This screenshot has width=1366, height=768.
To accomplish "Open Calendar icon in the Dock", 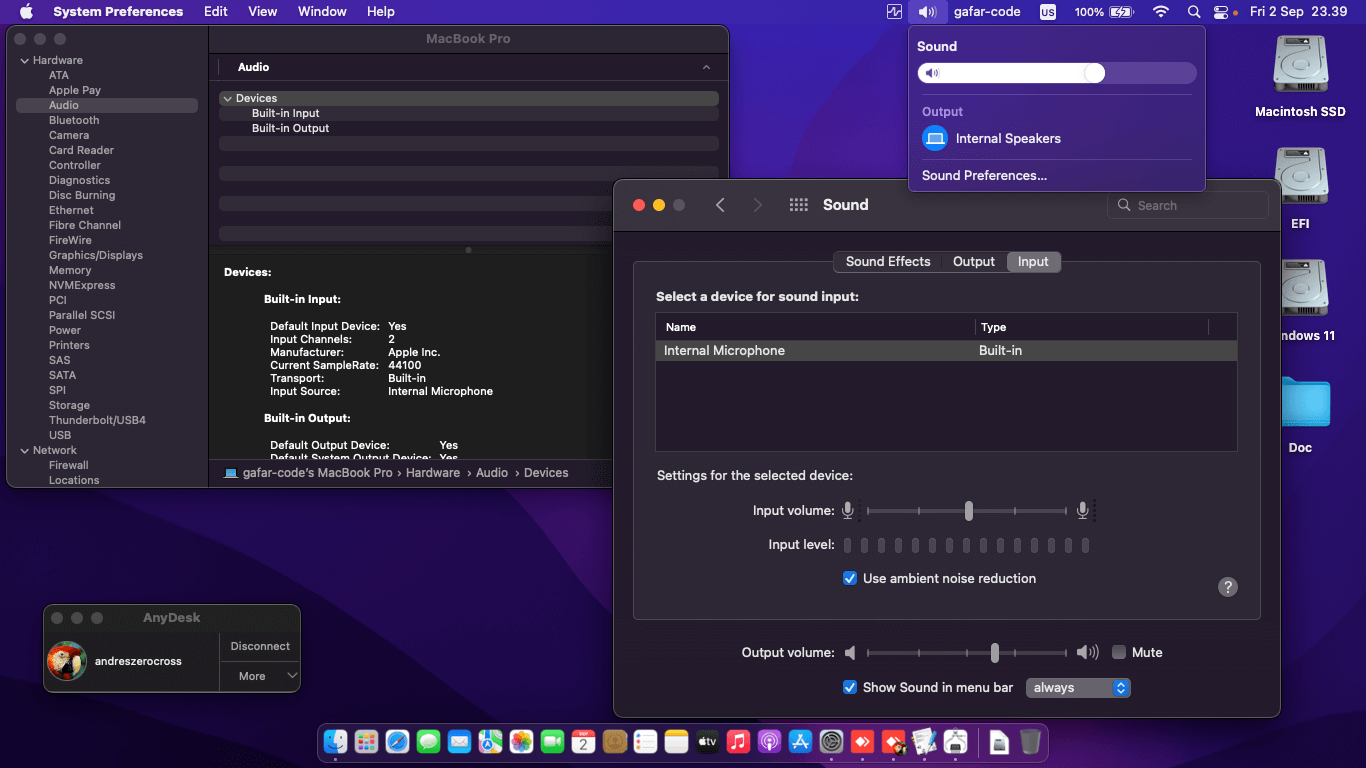I will [584, 742].
